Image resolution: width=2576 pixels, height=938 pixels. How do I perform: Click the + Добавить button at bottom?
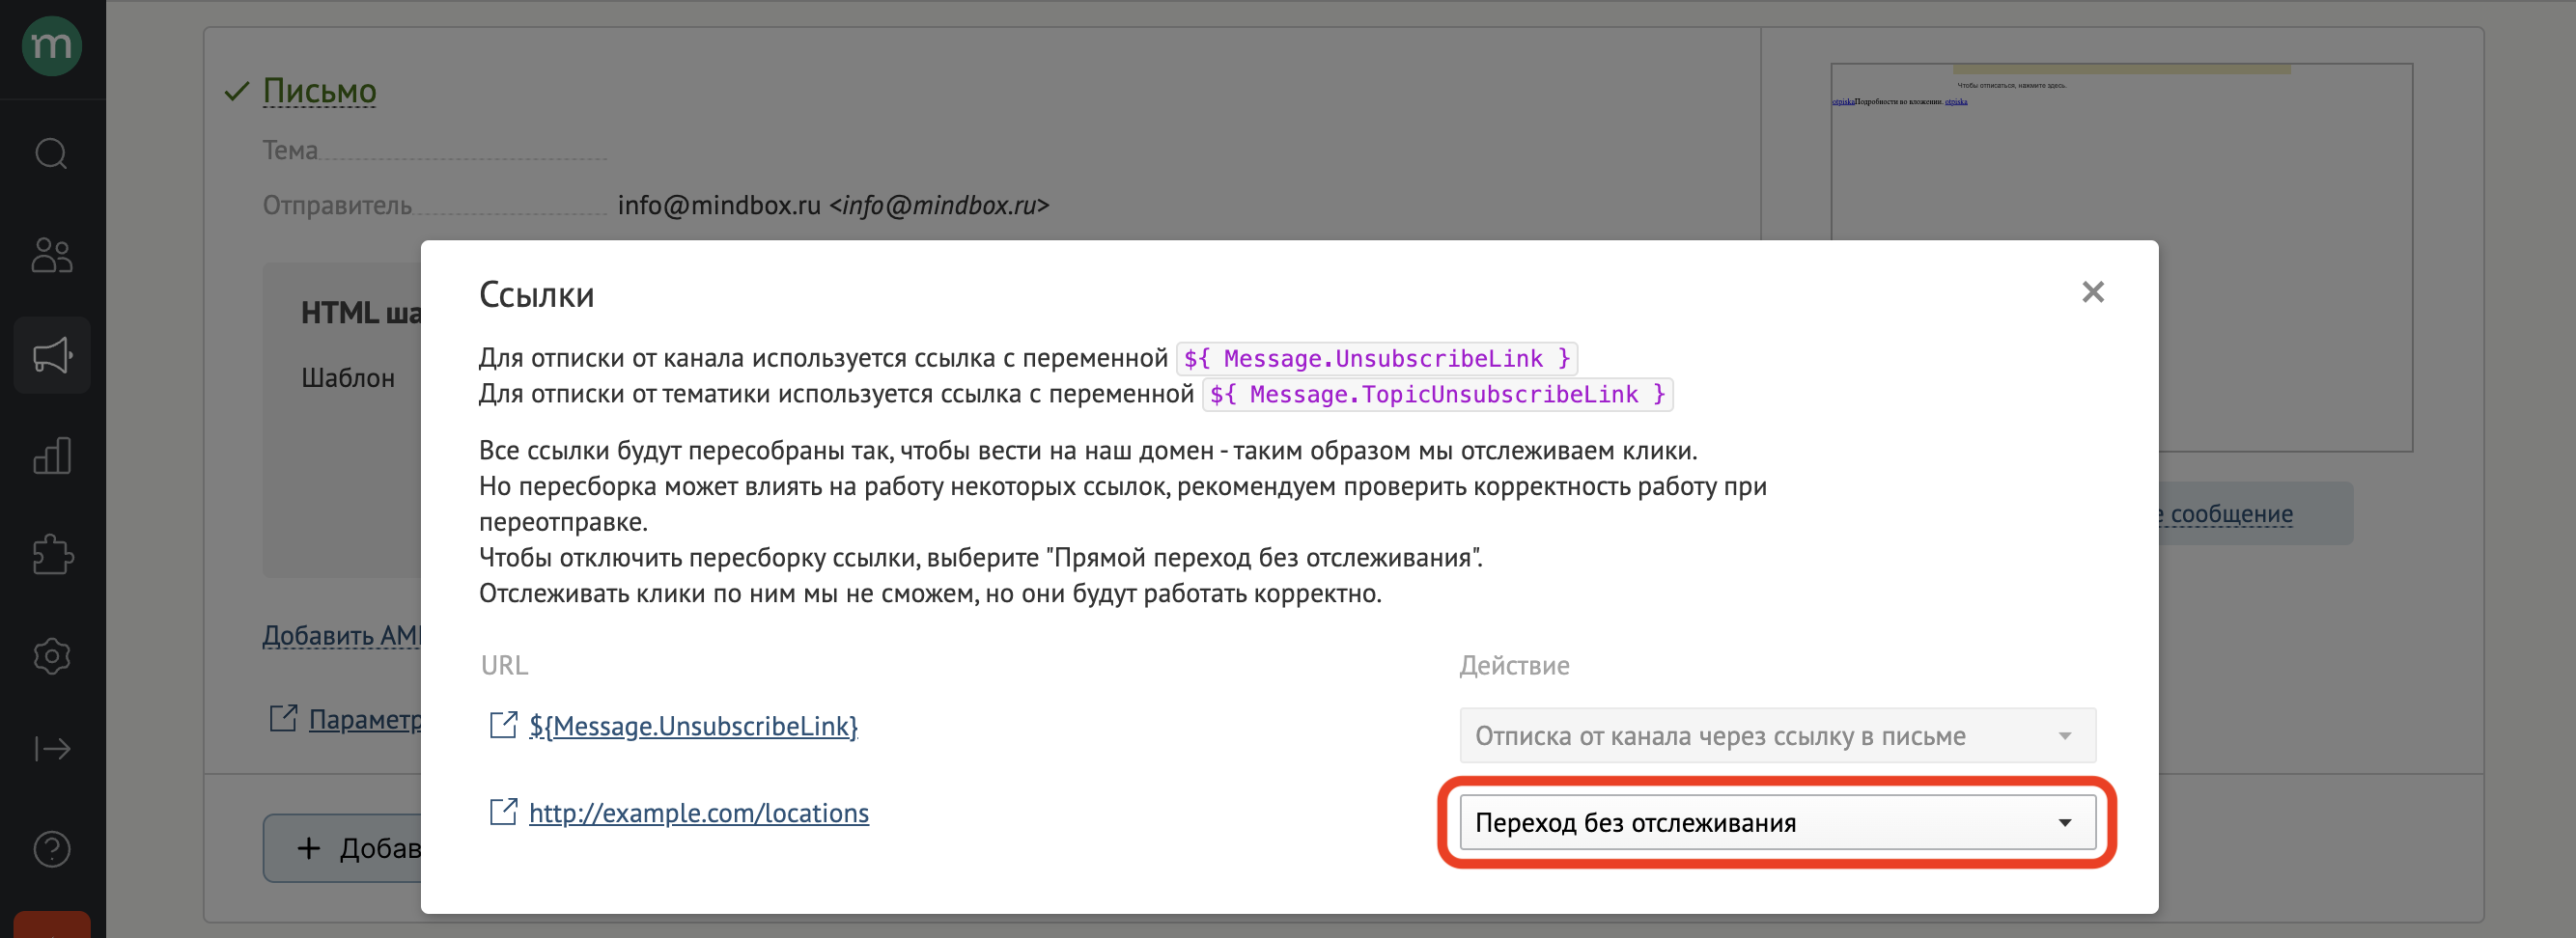(x=342, y=848)
